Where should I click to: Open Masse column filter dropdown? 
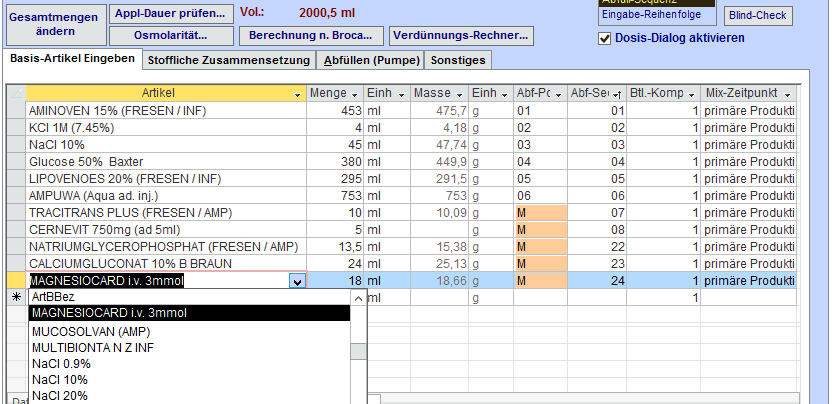point(460,94)
